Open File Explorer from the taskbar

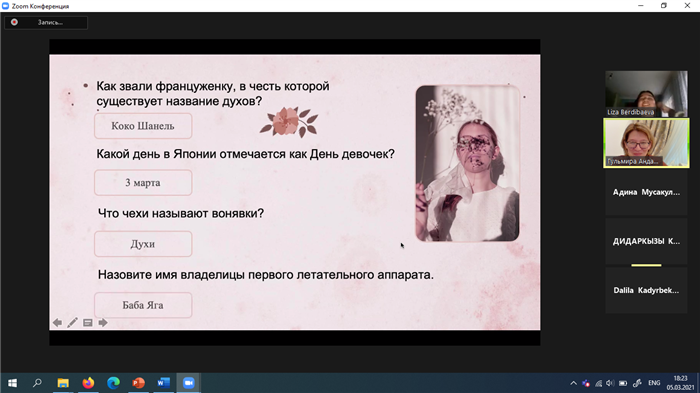click(x=63, y=383)
